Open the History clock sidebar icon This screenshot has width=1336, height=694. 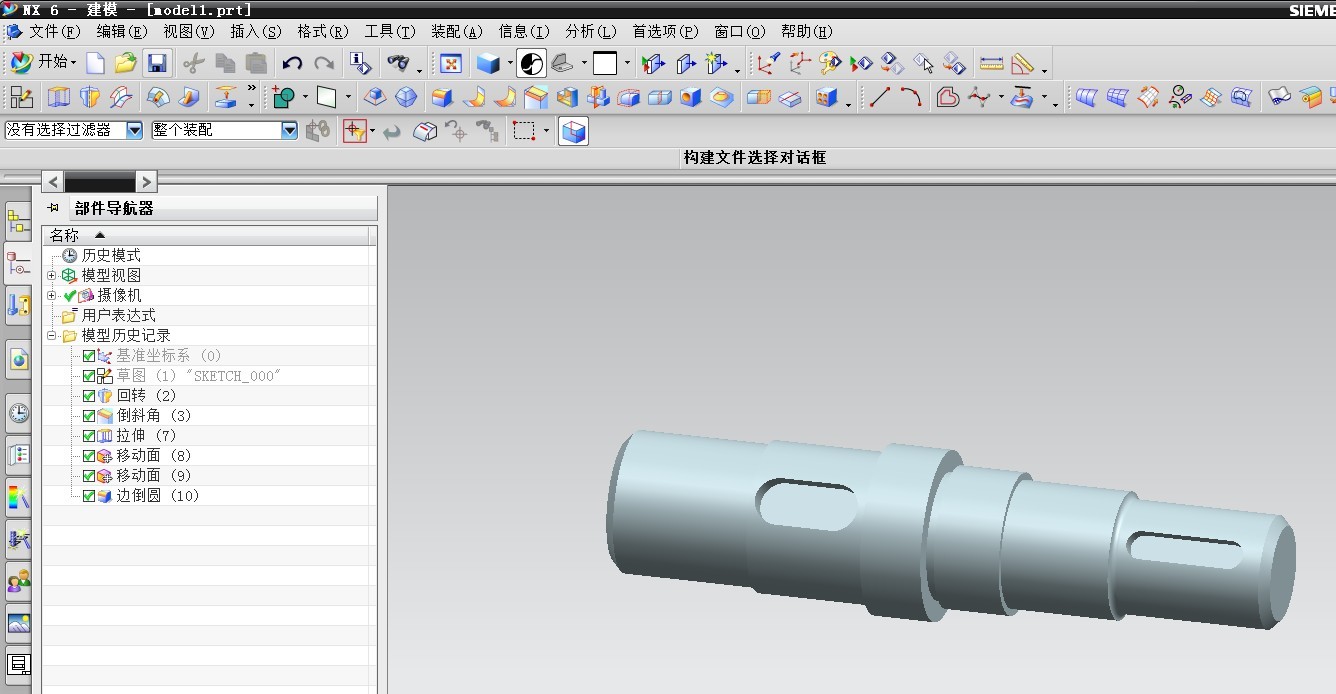point(18,412)
